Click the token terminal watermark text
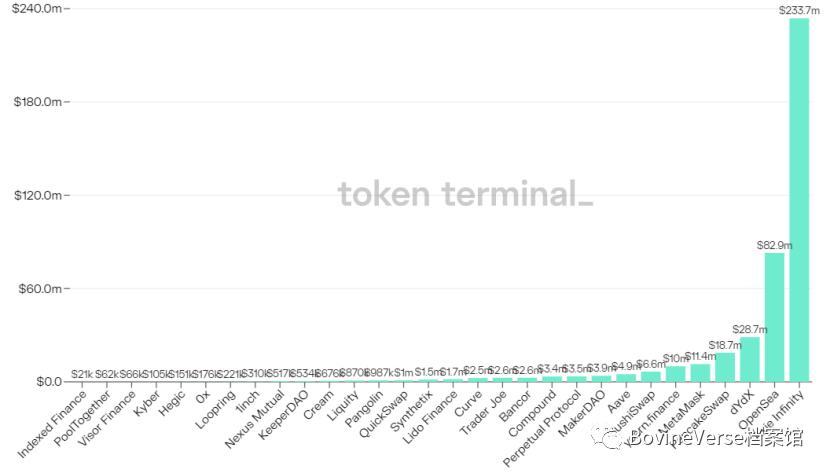830x473 pixels. click(465, 194)
